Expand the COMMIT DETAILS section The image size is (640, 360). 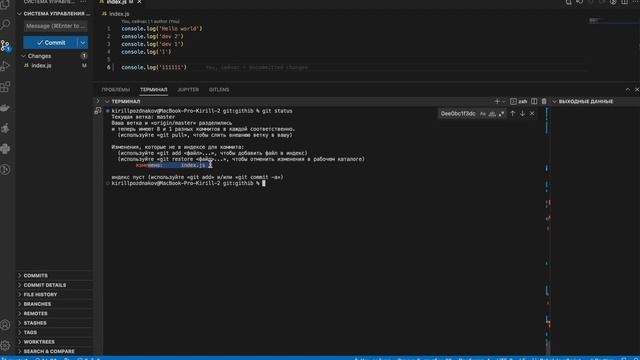click(44, 285)
